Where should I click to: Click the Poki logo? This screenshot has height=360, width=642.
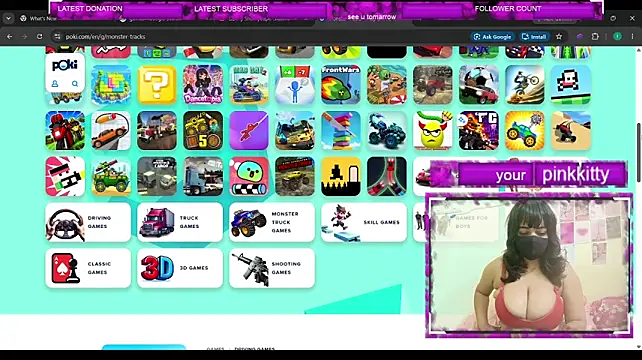(x=65, y=66)
